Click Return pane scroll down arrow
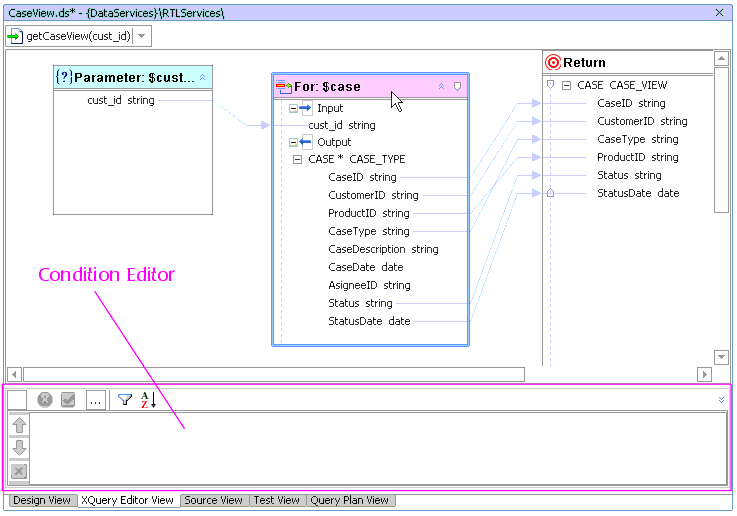 click(721, 357)
